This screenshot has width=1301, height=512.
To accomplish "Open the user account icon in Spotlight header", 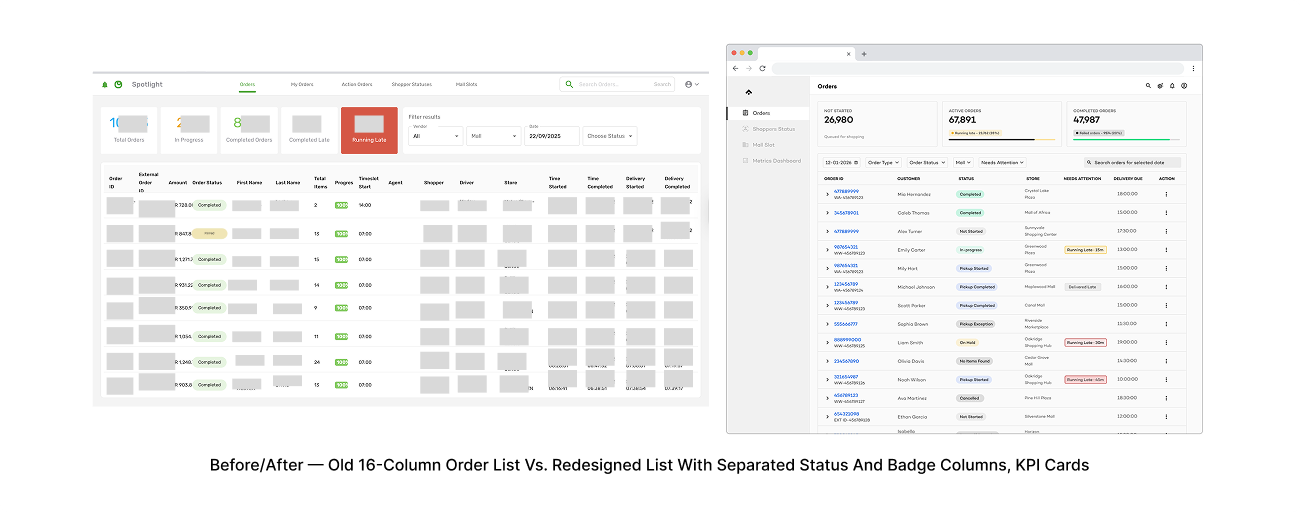I will 691,85.
